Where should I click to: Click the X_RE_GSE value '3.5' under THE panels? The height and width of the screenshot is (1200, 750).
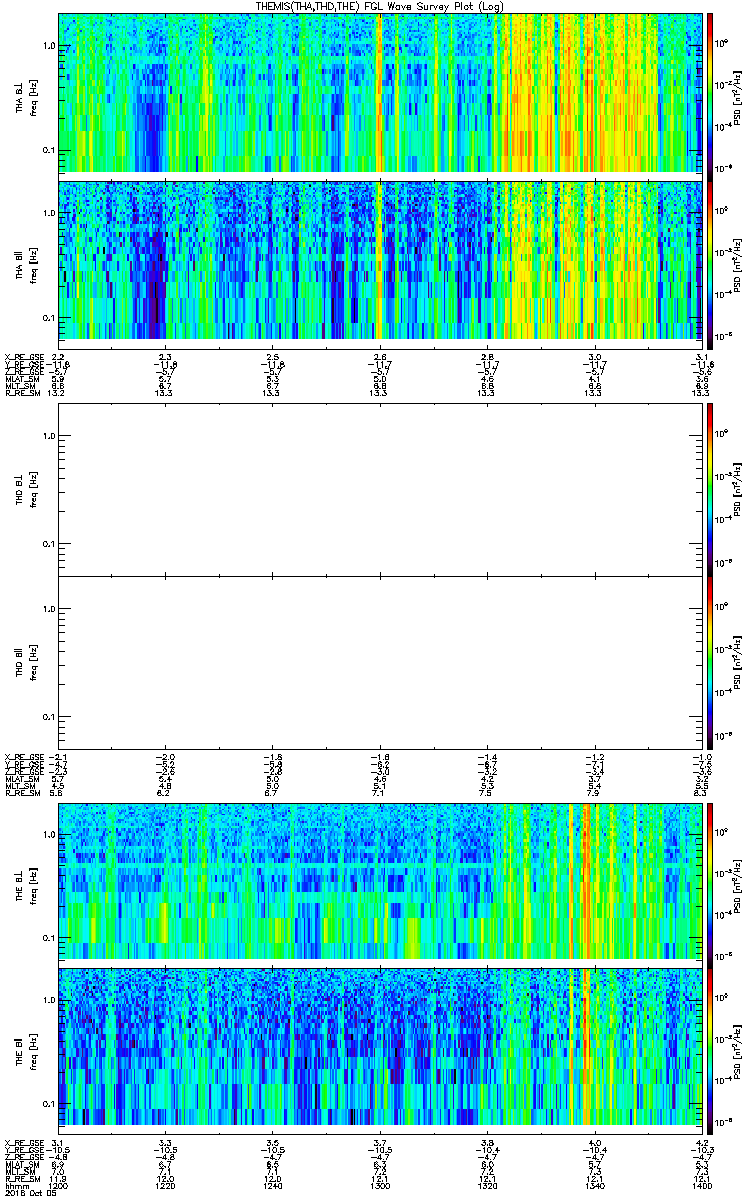273,1142
